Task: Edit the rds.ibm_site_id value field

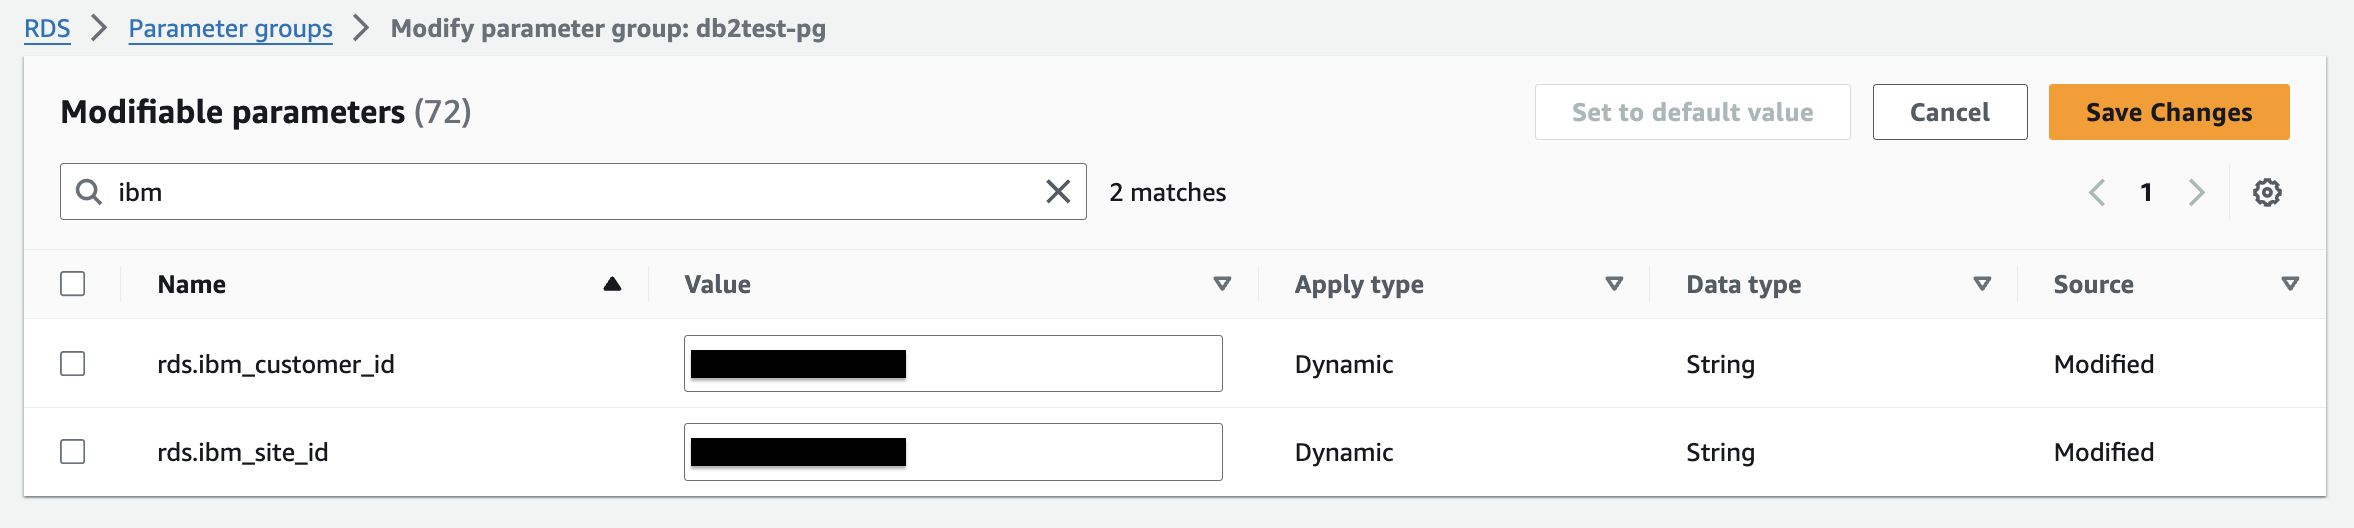Action: tap(1060, 452)
